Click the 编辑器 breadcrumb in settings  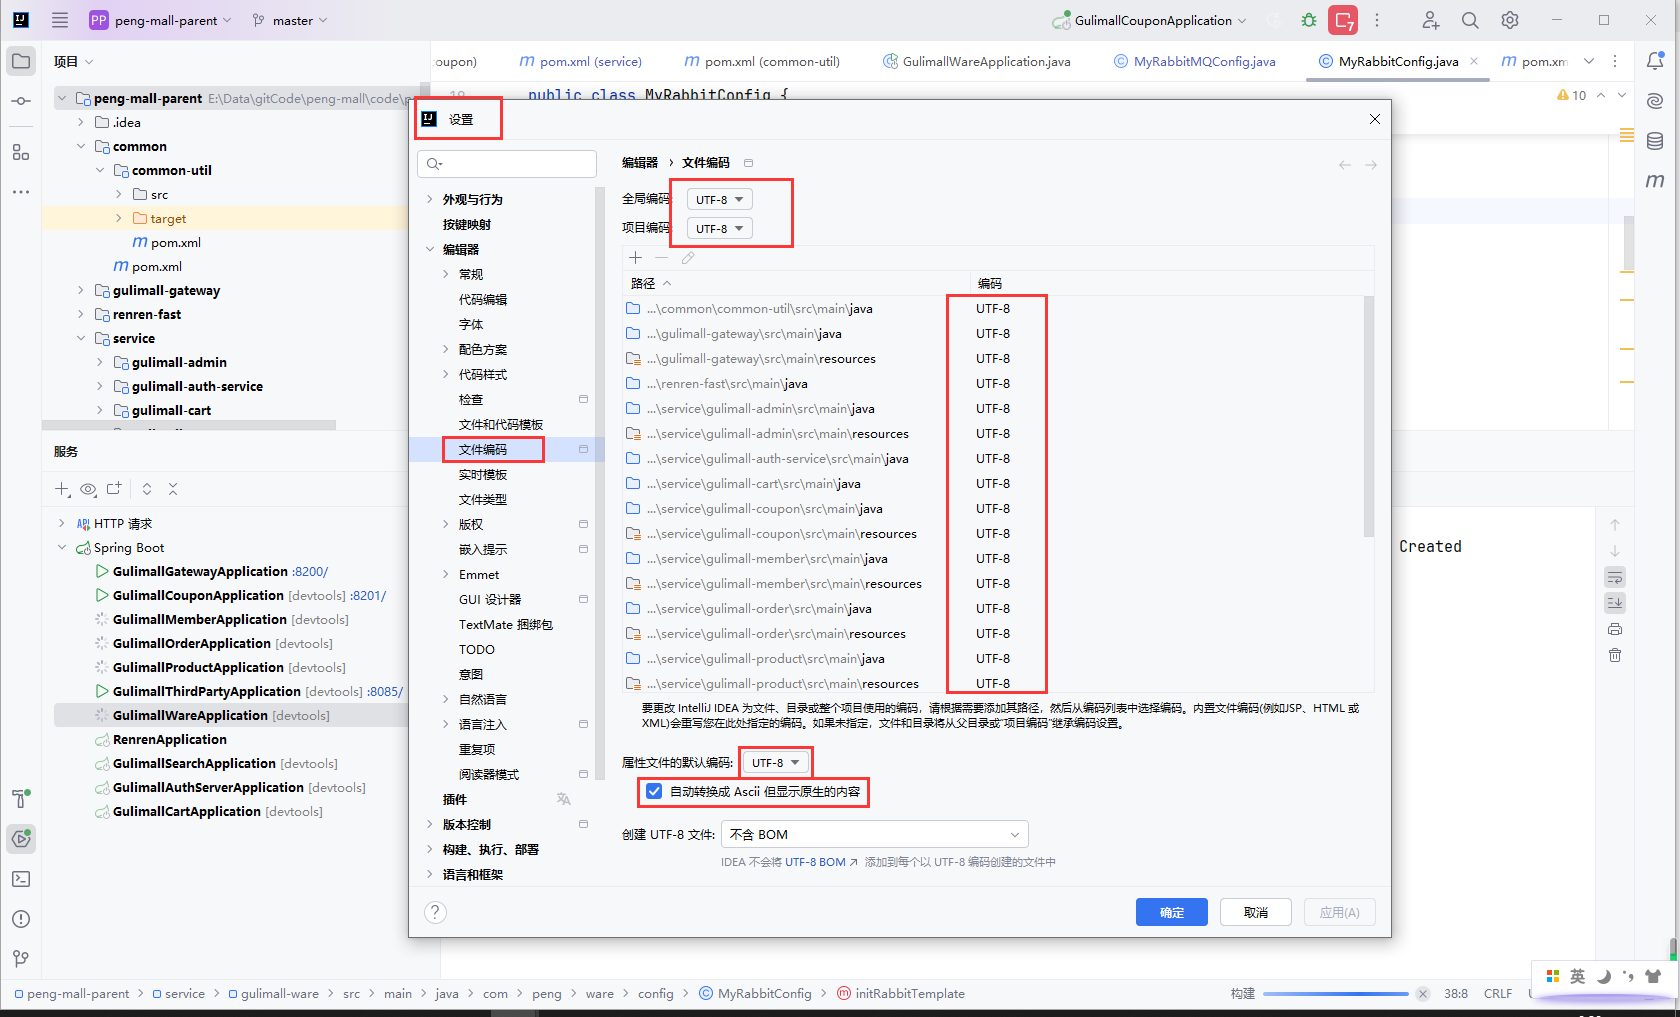640,162
